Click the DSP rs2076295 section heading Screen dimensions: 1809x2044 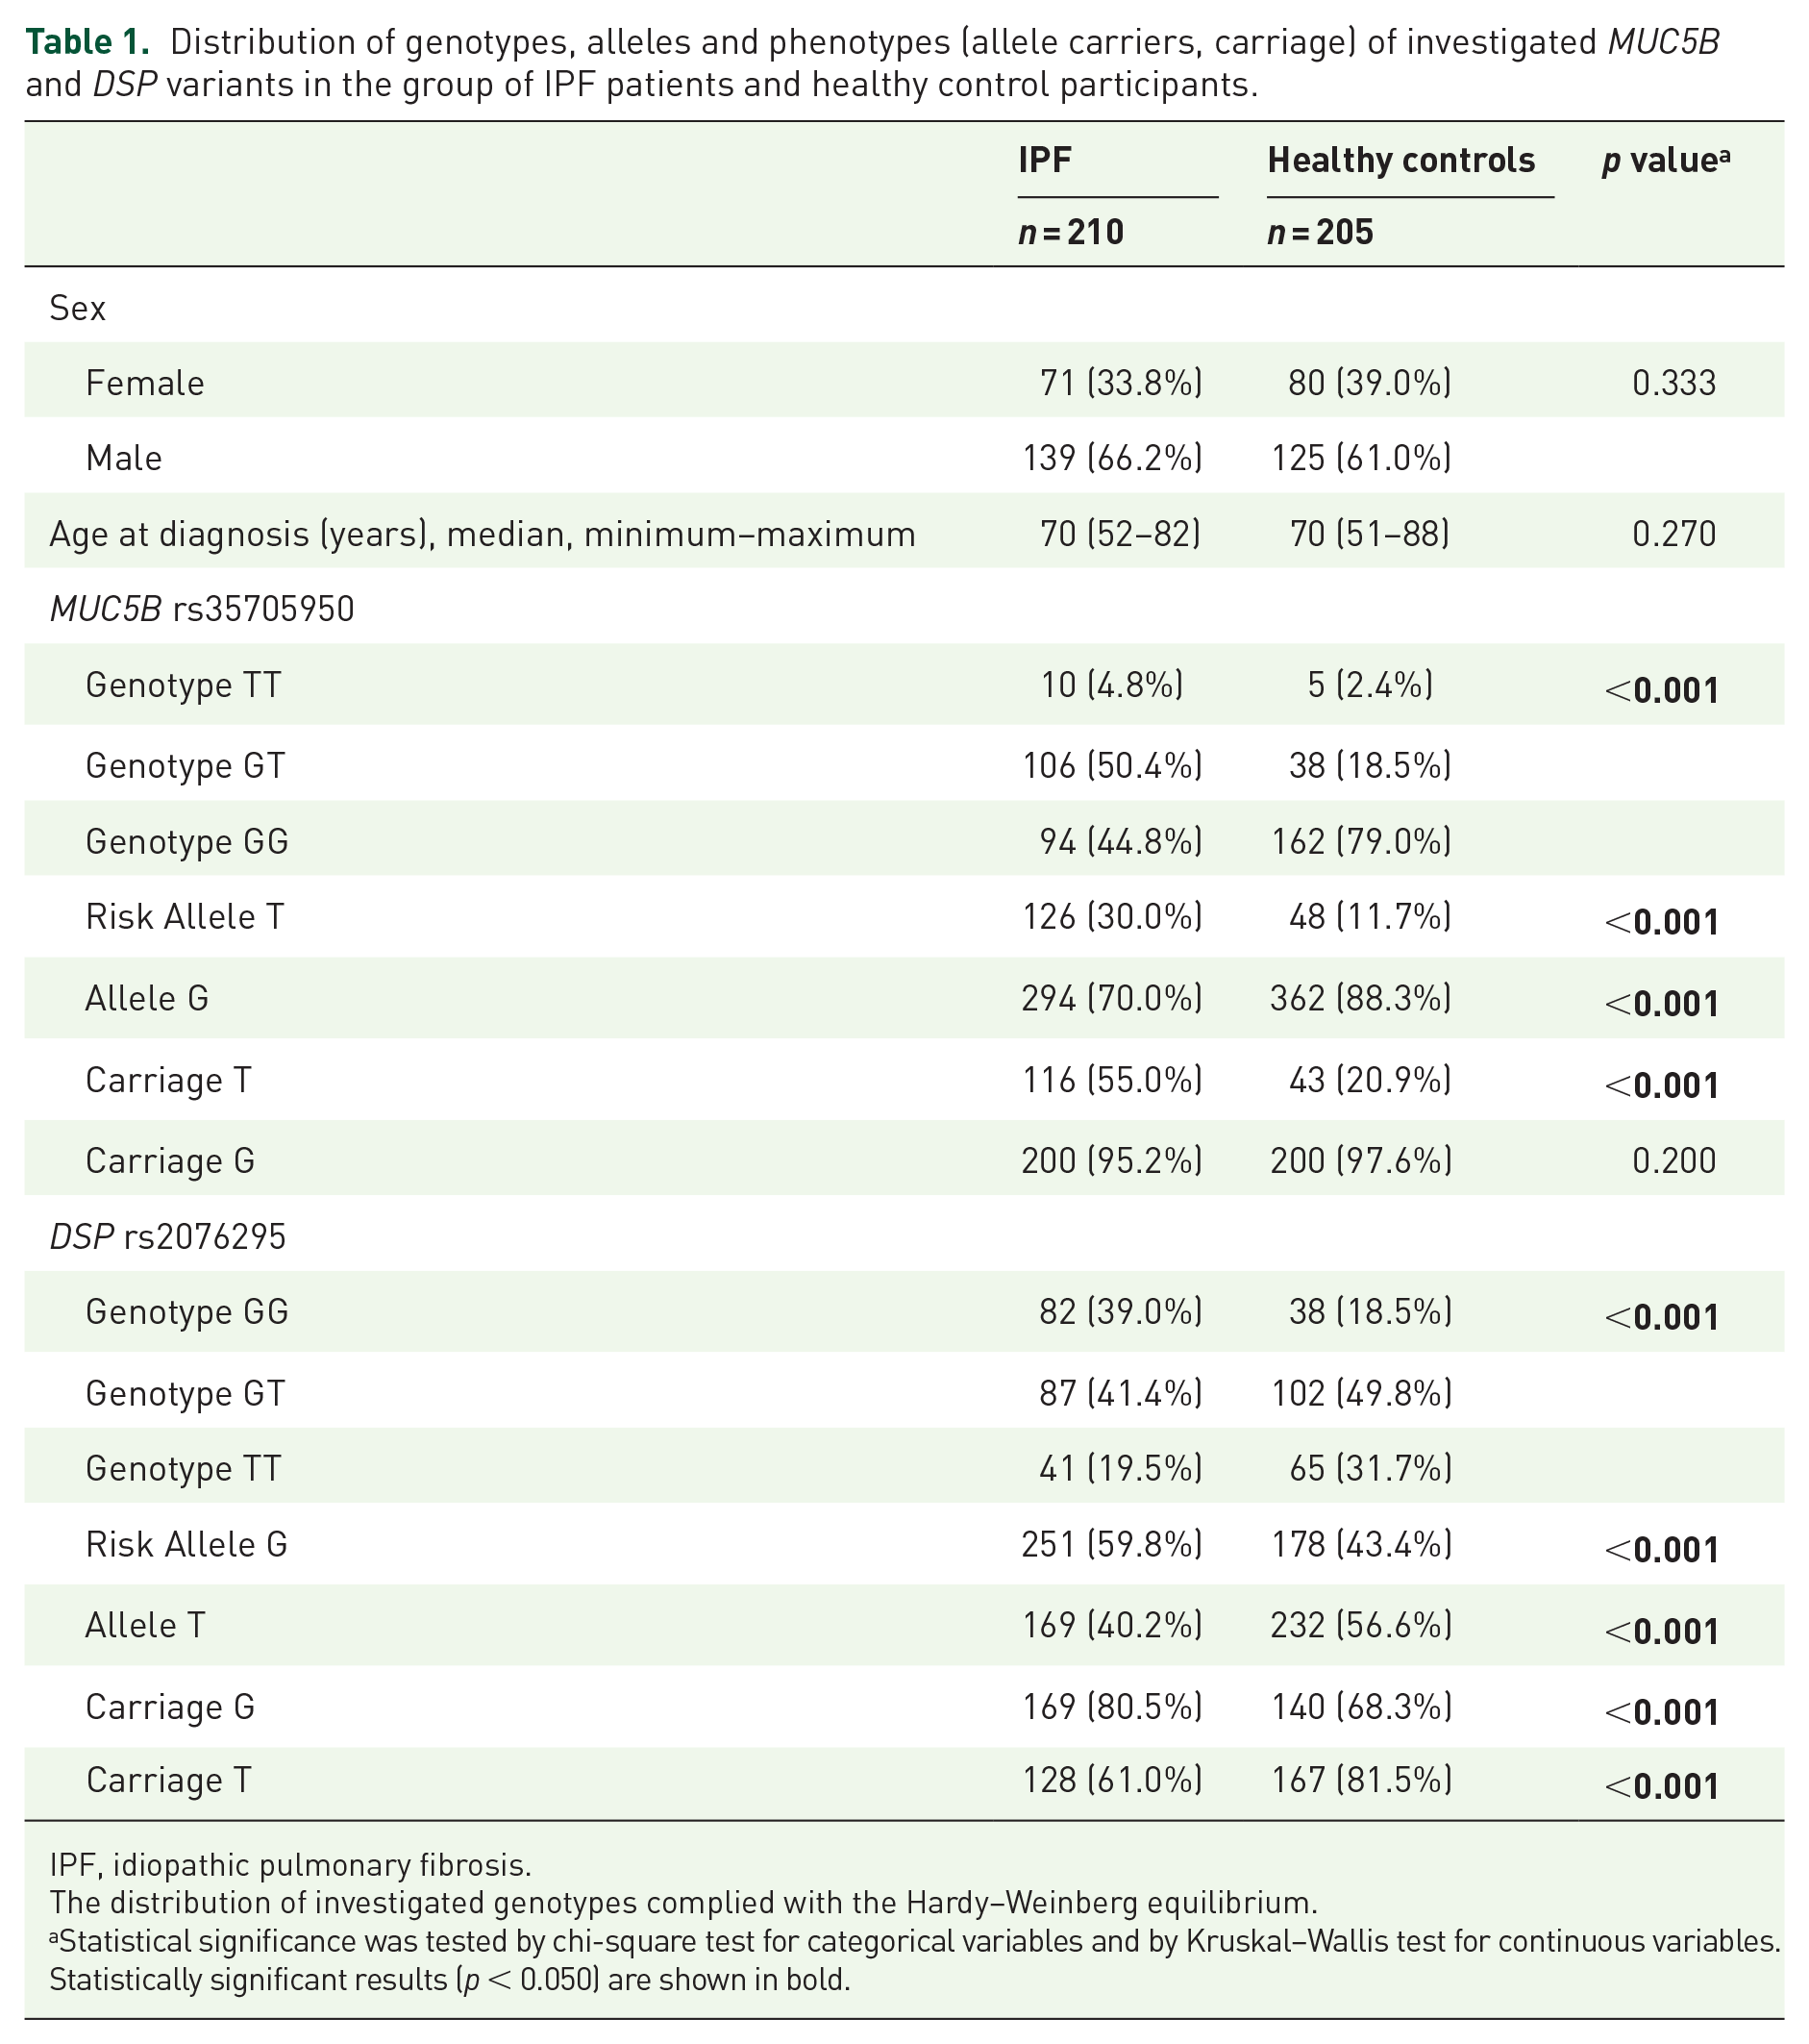pos(168,1237)
